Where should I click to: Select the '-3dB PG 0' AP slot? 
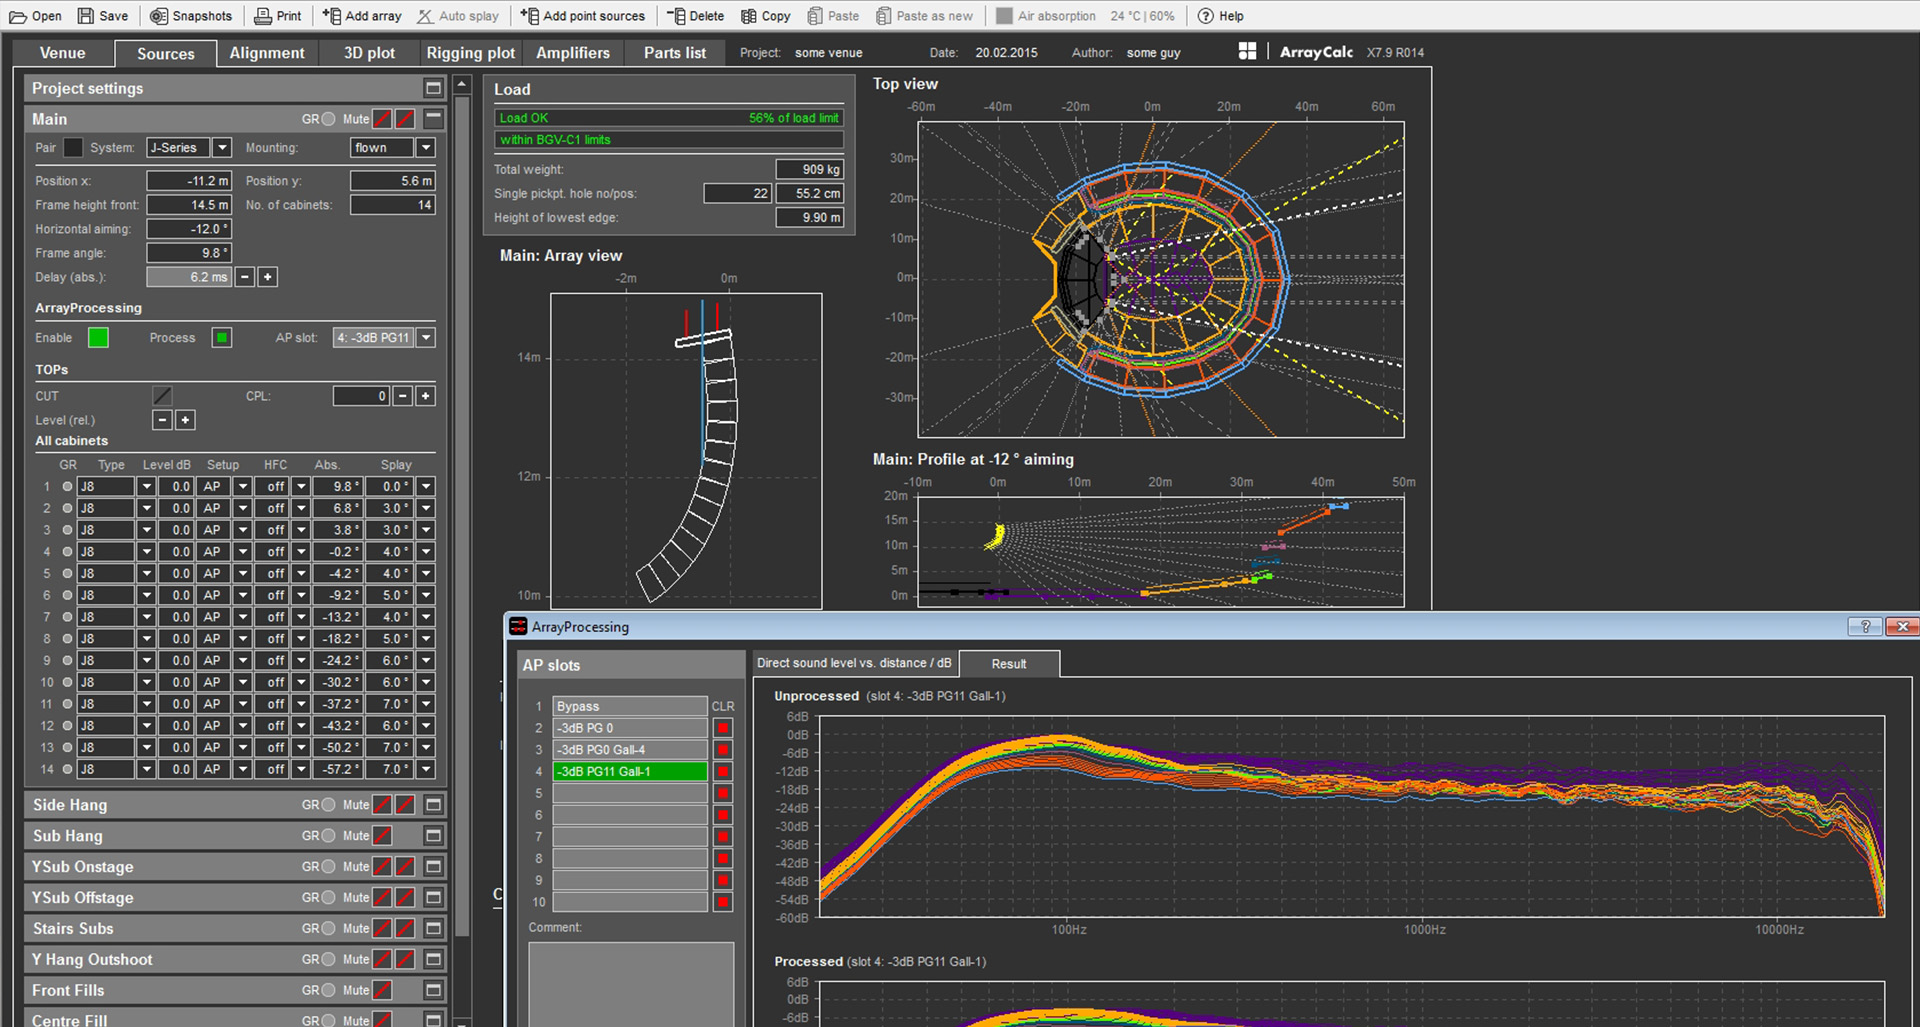tap(630, 728)
